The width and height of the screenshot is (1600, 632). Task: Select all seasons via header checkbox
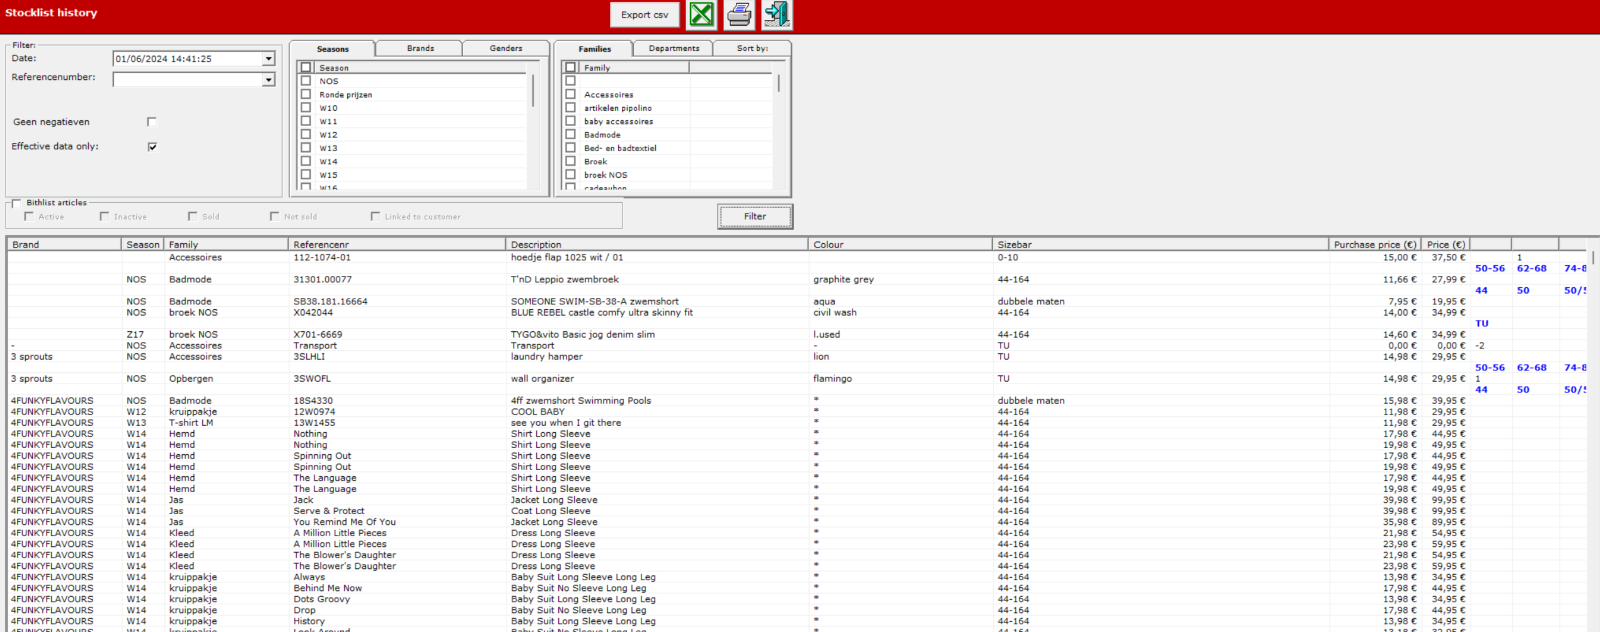[x=306, y=67]
